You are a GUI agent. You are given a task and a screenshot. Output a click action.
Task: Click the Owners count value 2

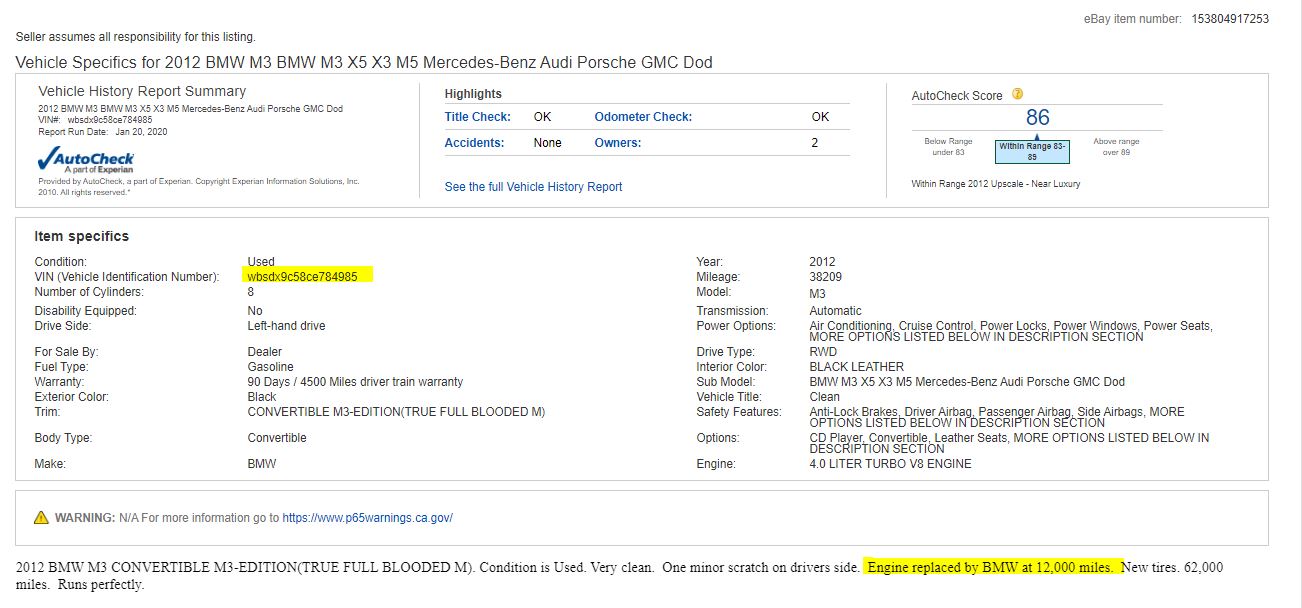tap(815, 143)
